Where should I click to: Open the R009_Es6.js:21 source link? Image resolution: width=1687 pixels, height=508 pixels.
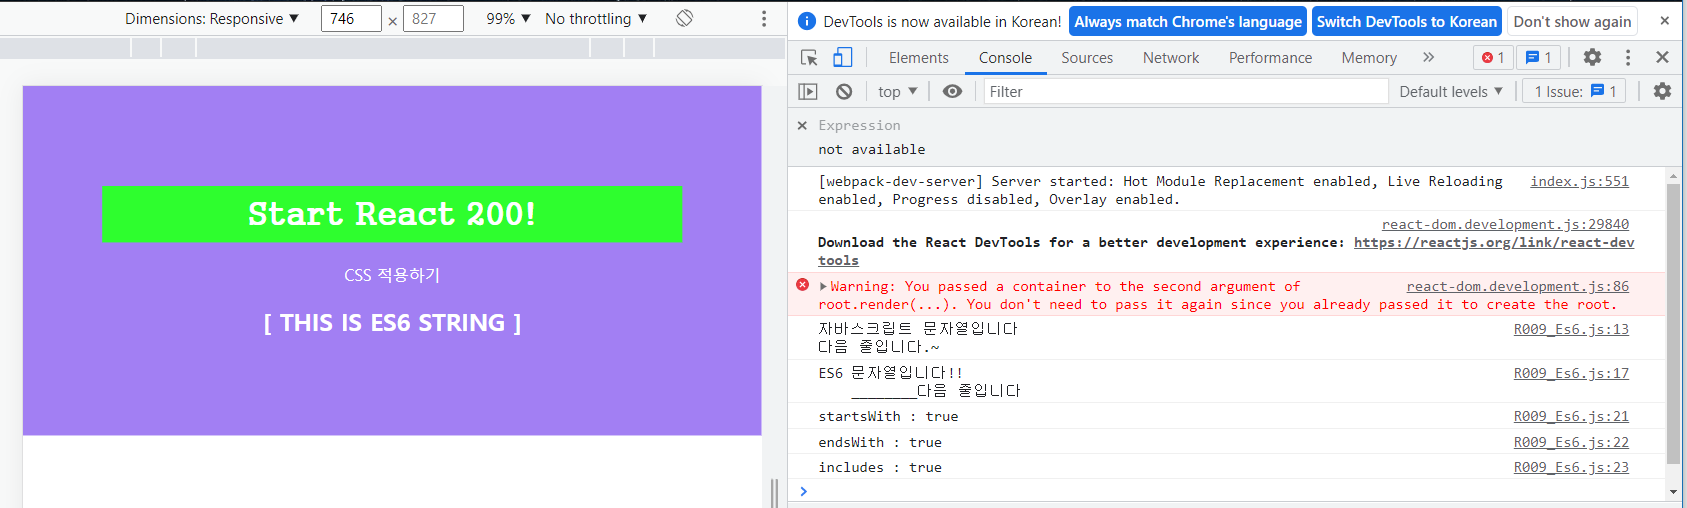(x=1571, y=416)
